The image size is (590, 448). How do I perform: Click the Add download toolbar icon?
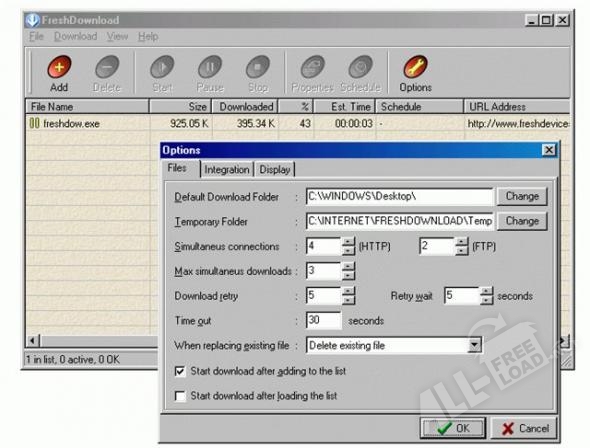tap(59, 67)
